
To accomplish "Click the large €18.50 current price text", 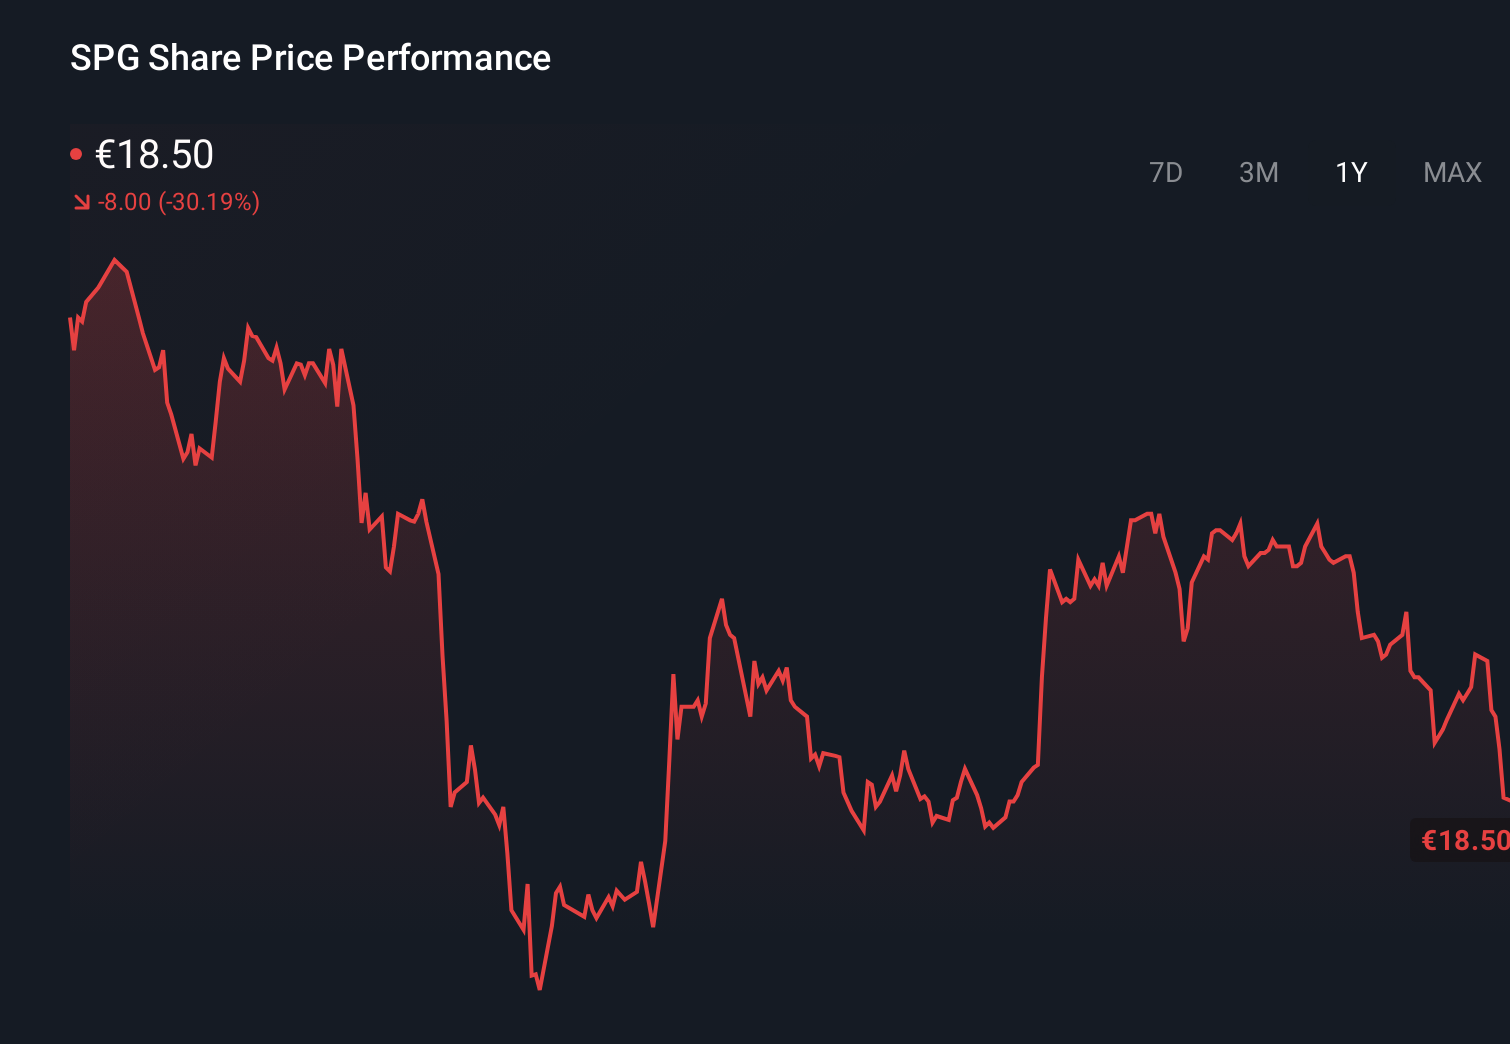I will [x=155, y=154].
